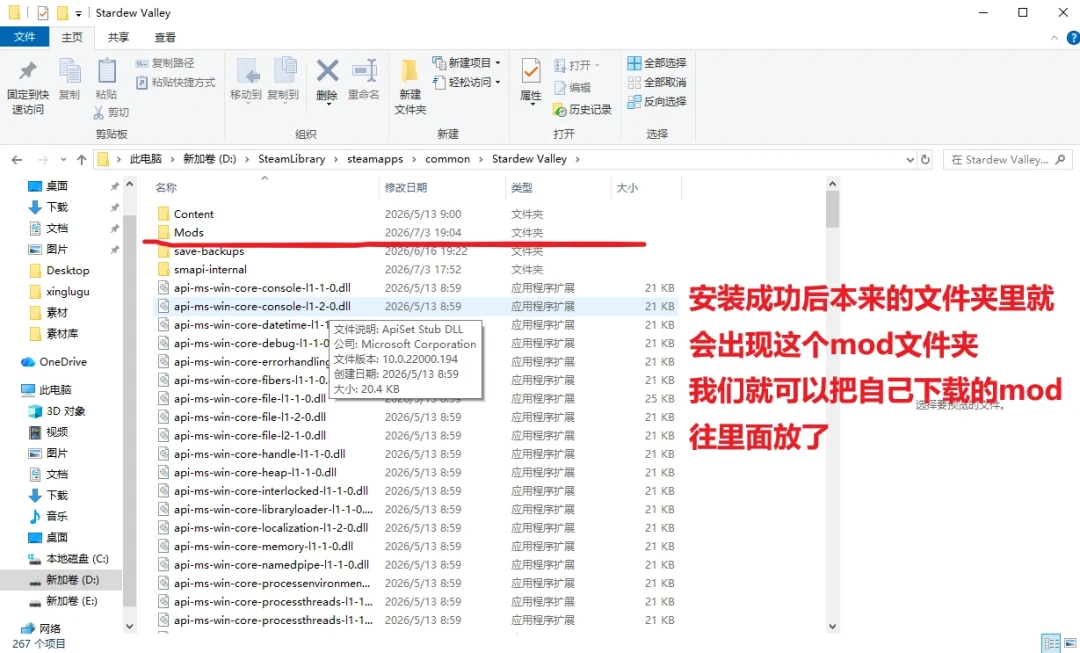Click the Paste ribbon icon

coord(106,72)
